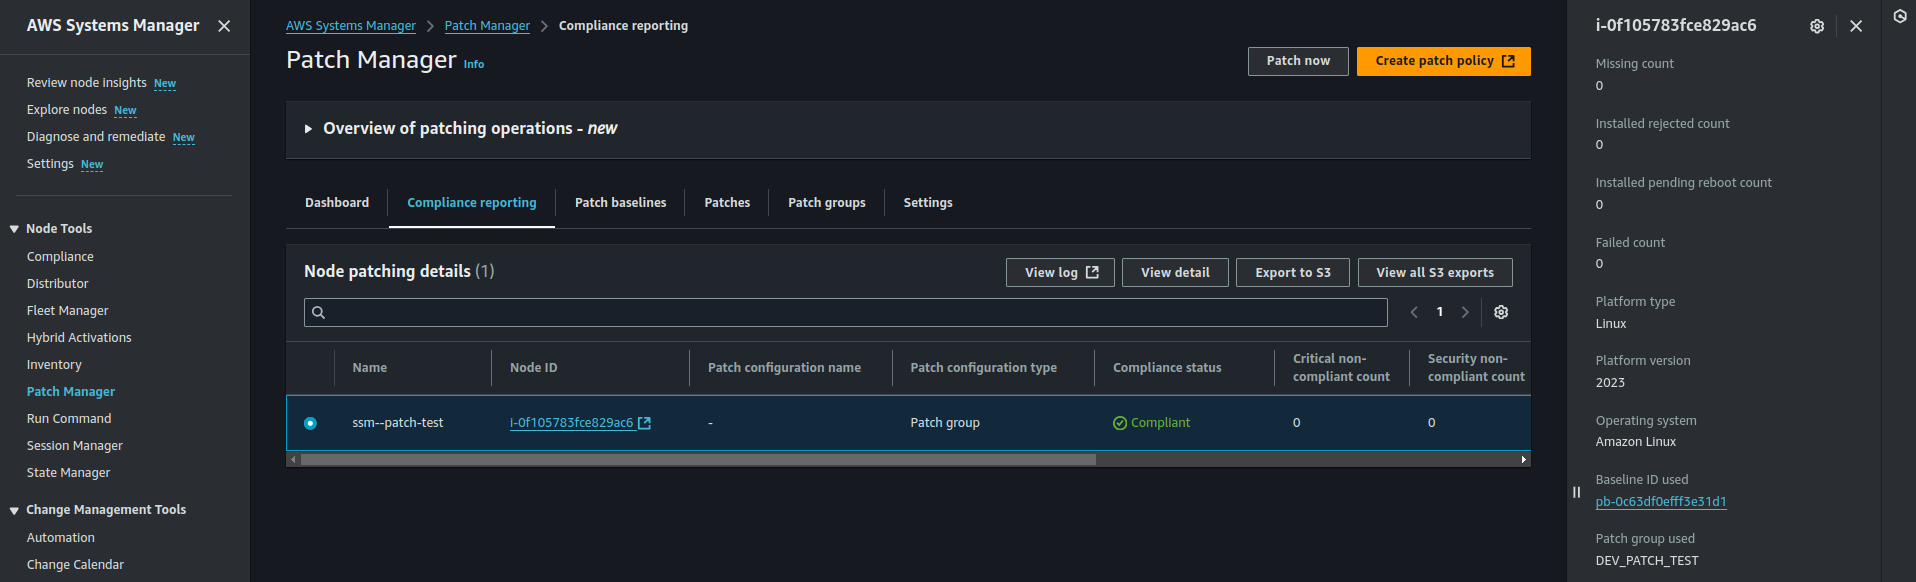Screen dimensions: 1916x582
Task: Expand Overview of patching operations section
Action: [x=308, y=129]
